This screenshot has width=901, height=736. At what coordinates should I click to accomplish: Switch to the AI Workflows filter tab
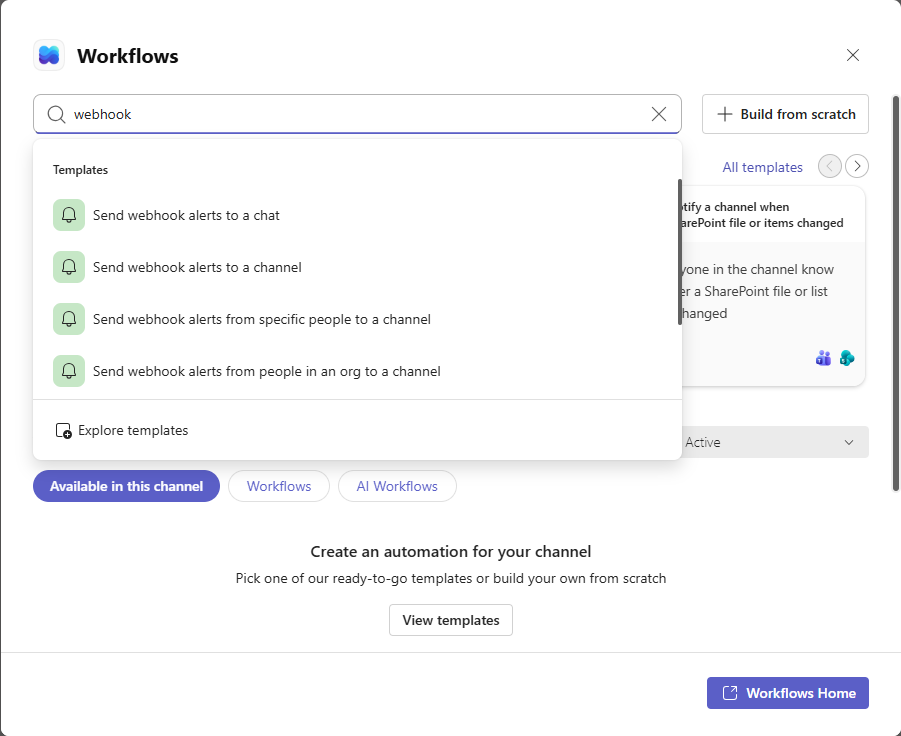(x=397, y=486)
